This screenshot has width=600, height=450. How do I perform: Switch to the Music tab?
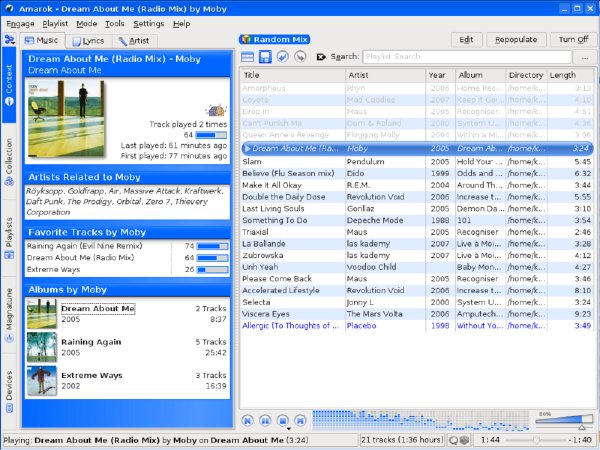coord(42,40)
